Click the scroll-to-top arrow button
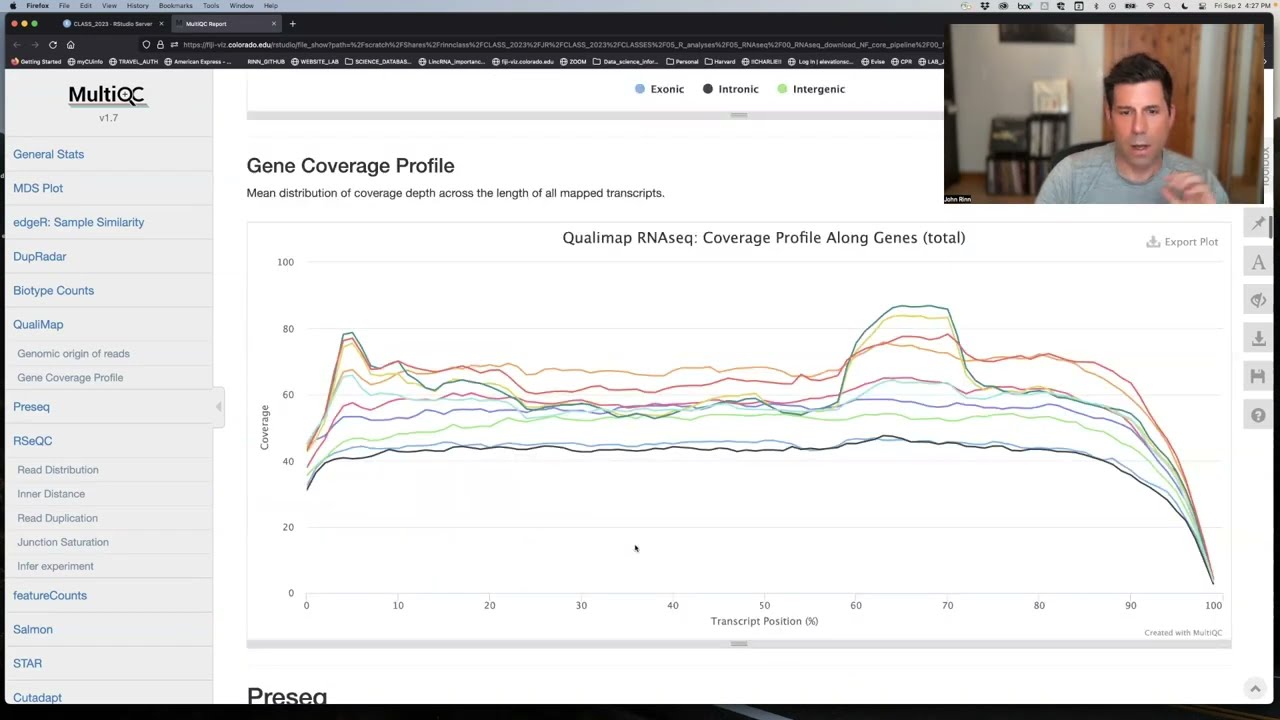Screen dimensions: 1280x720 pos(1255,688)
